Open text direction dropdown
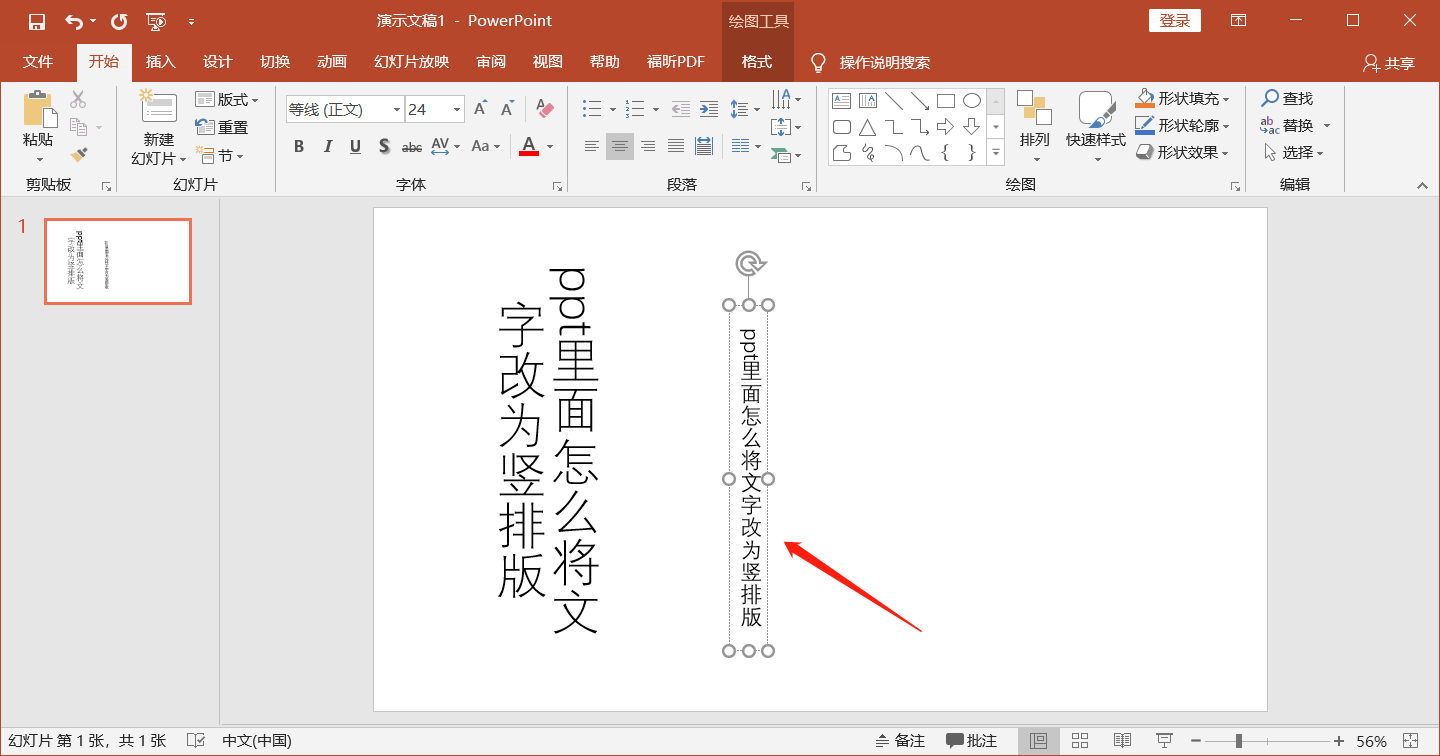 [787, 100]
